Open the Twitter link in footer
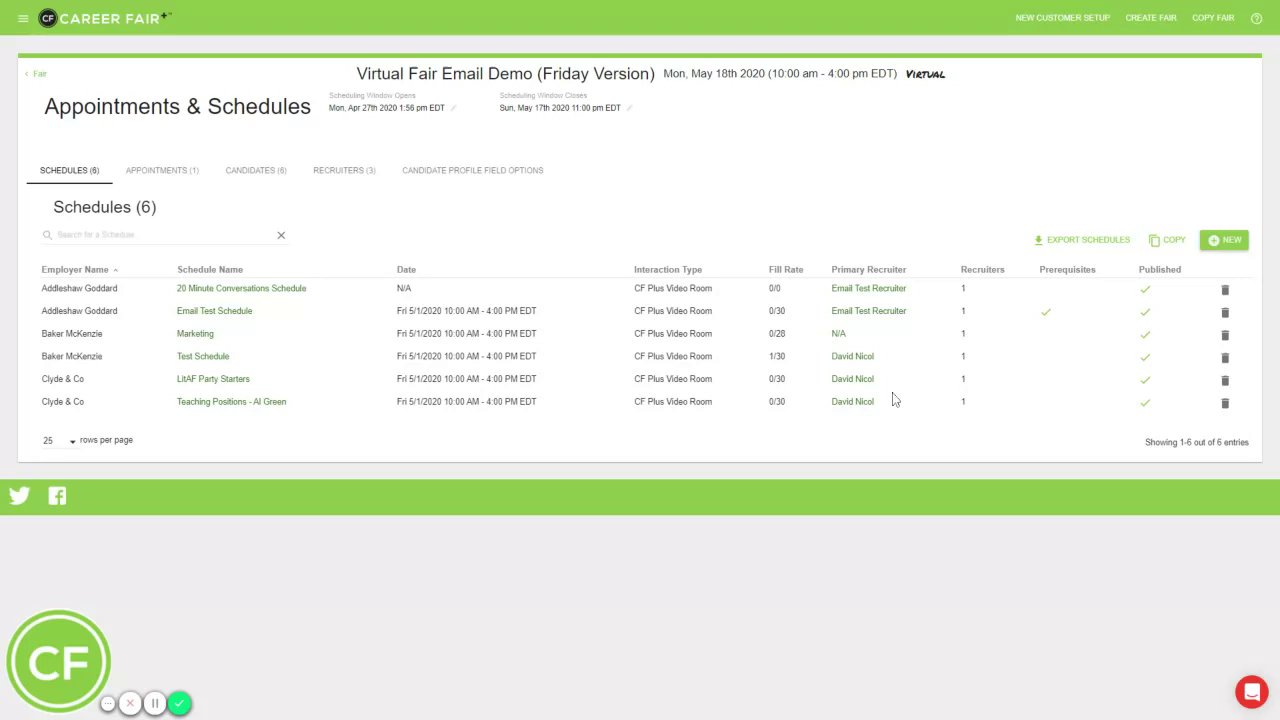This screenshot has width=1280, height=720. [x=19, y=496]
